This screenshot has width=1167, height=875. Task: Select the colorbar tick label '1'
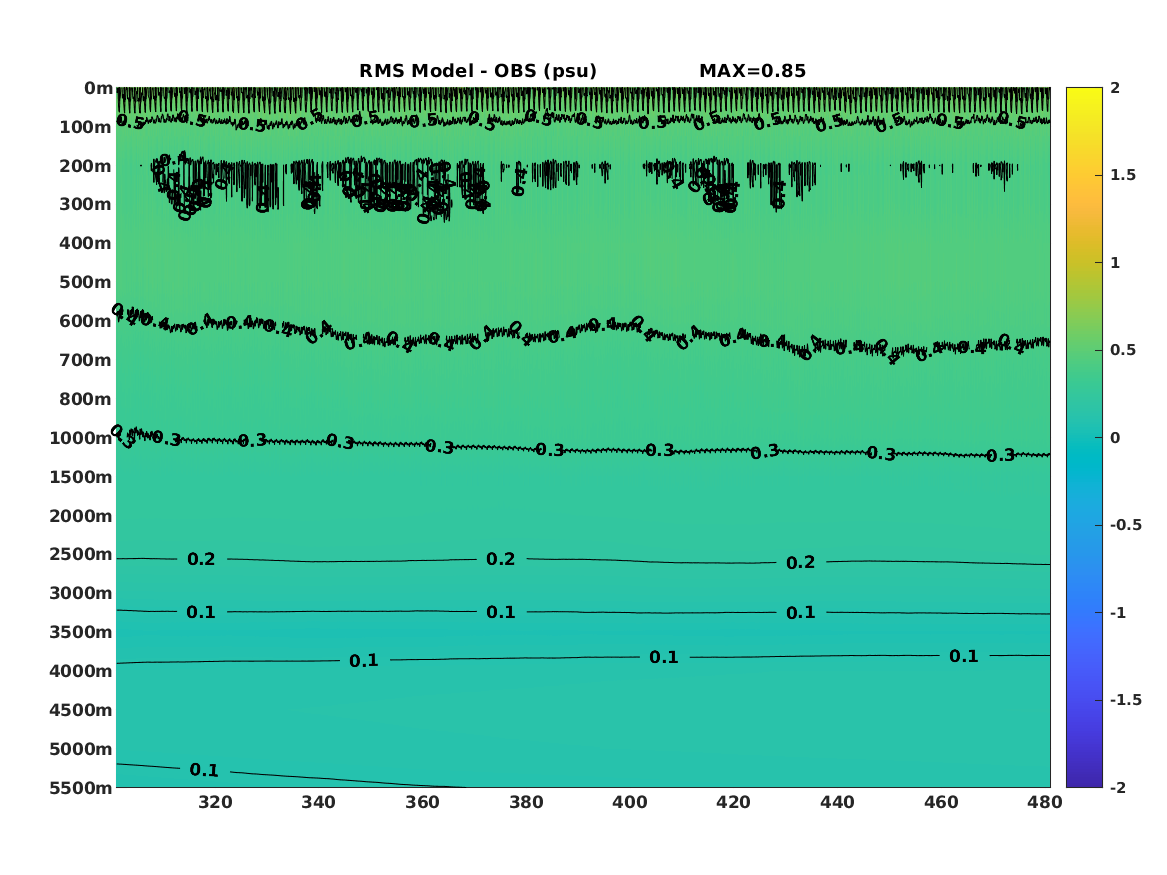click(1115, 263)
